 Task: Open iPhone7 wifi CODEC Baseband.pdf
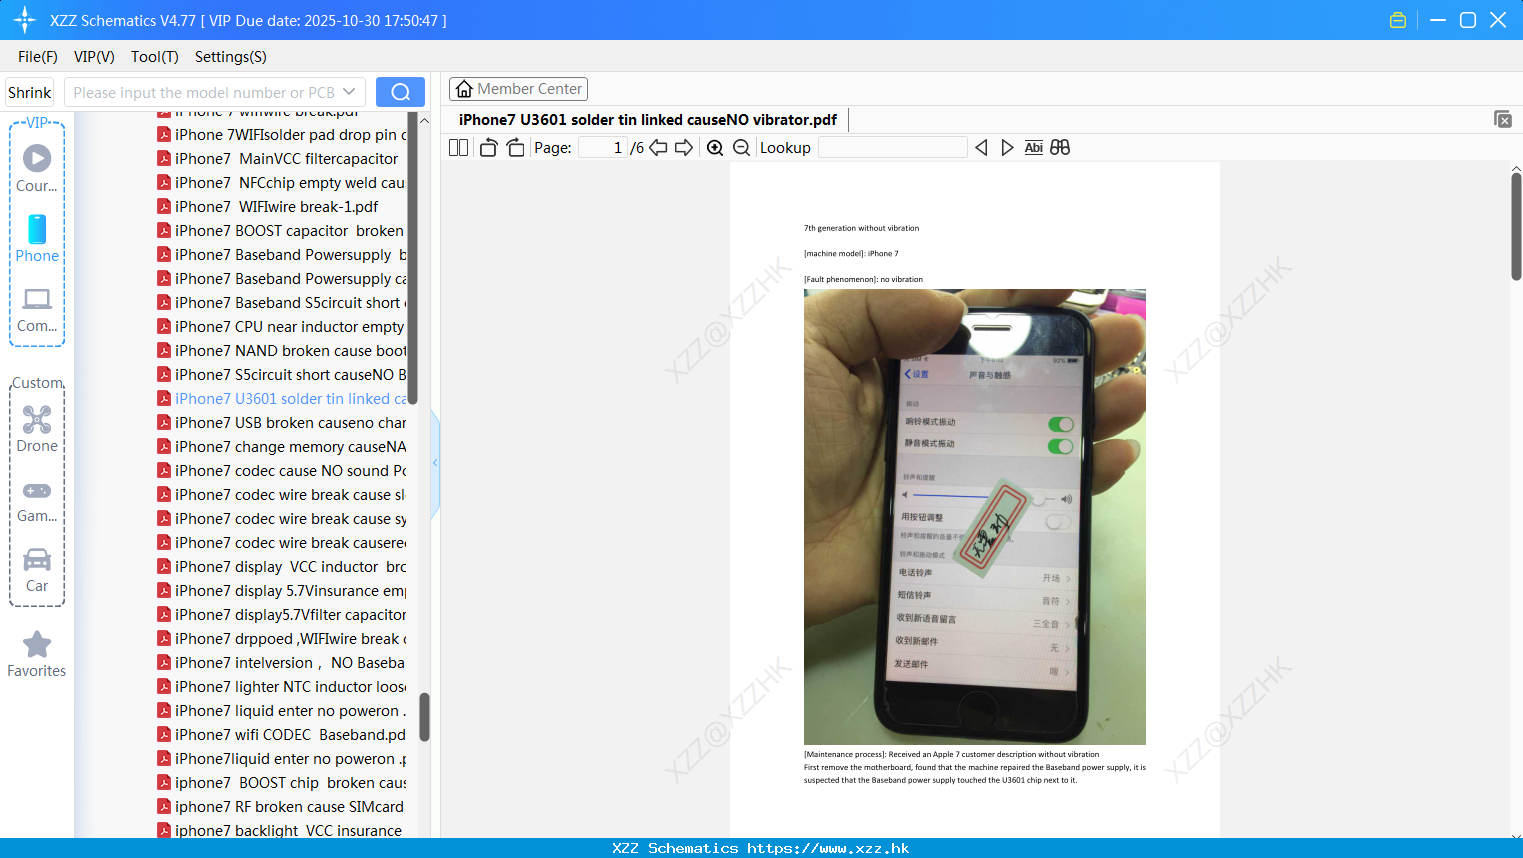(x=281, y=735)
